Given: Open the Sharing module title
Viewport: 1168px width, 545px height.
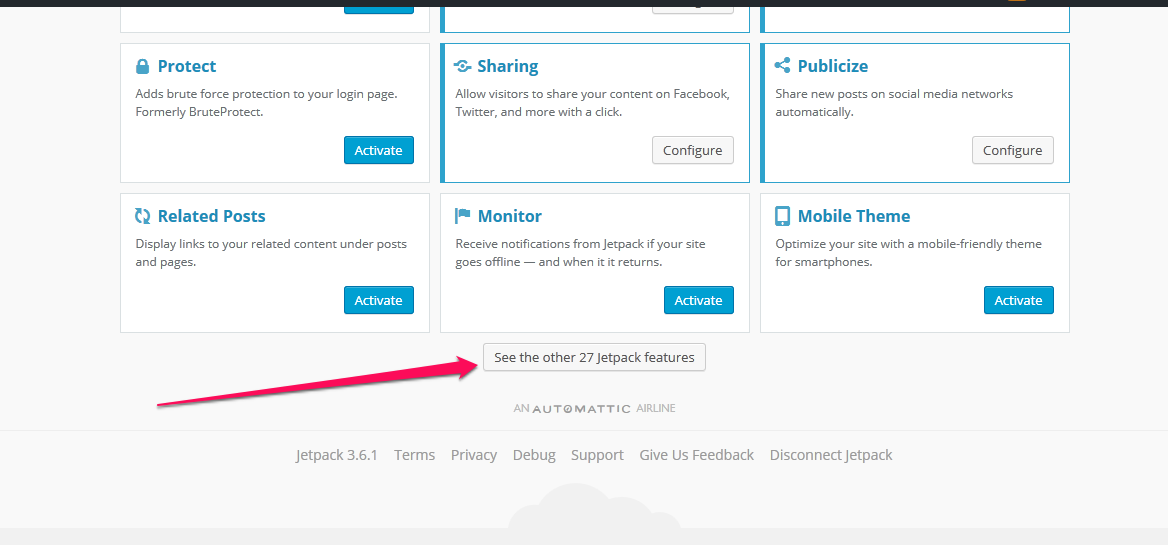Looking at the screenshot, I should coord(508,66).
